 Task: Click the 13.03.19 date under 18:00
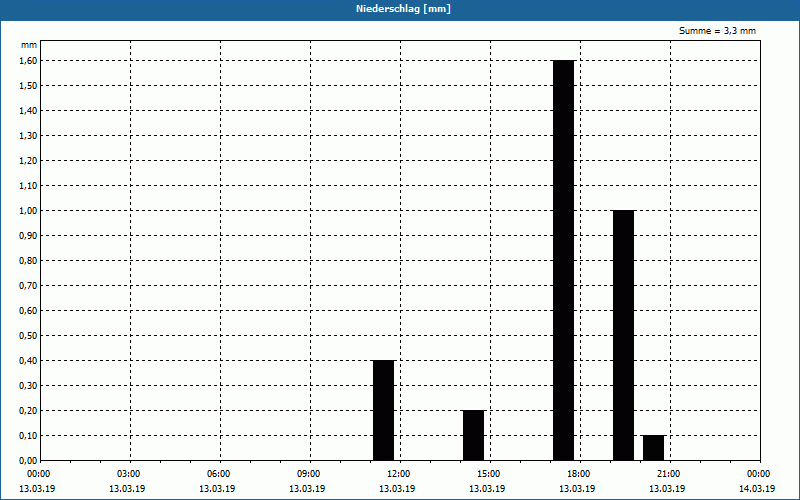point(577,488)
